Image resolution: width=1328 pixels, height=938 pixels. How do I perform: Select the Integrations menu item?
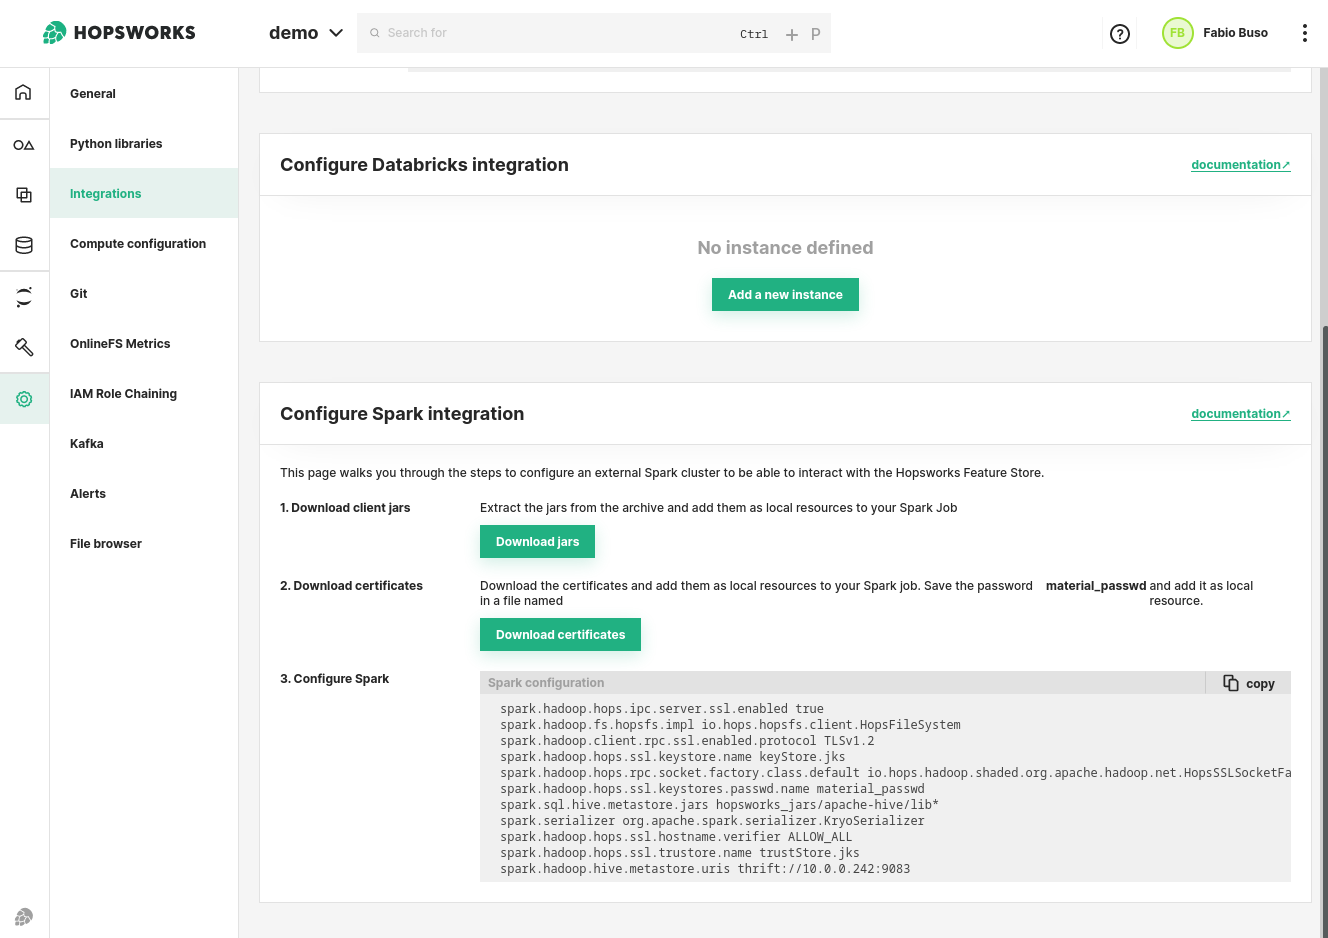105,193
